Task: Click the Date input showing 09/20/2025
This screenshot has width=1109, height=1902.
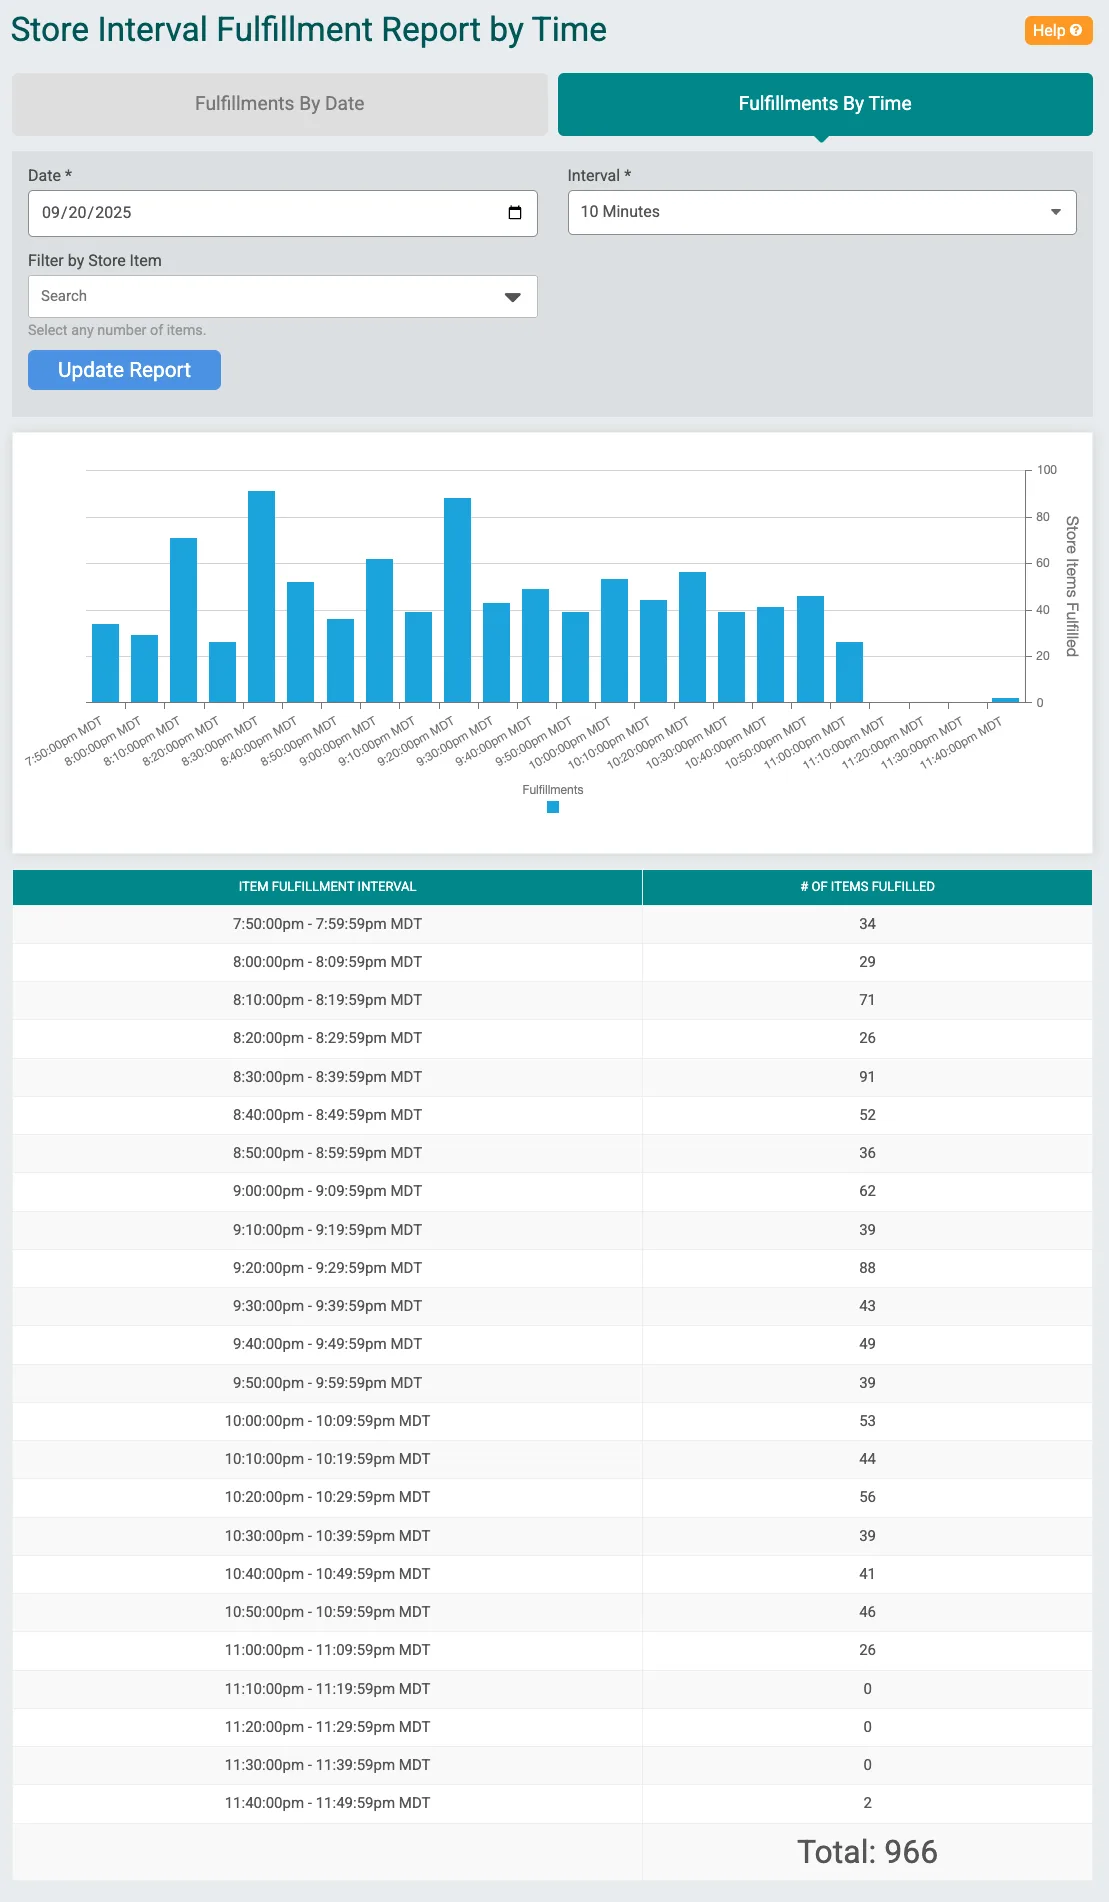Action: [260, 213]
